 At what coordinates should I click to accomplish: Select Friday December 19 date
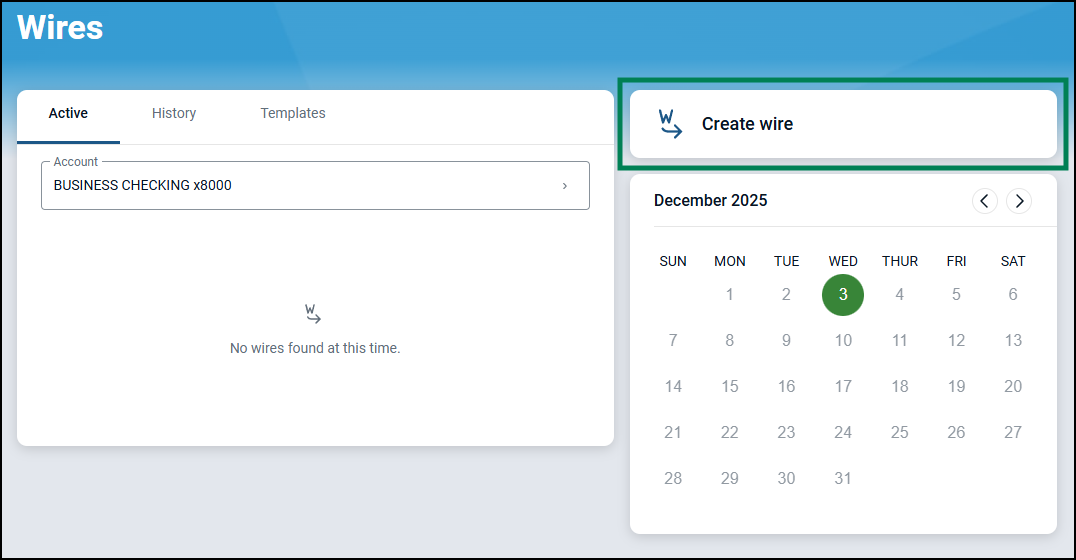956,387
